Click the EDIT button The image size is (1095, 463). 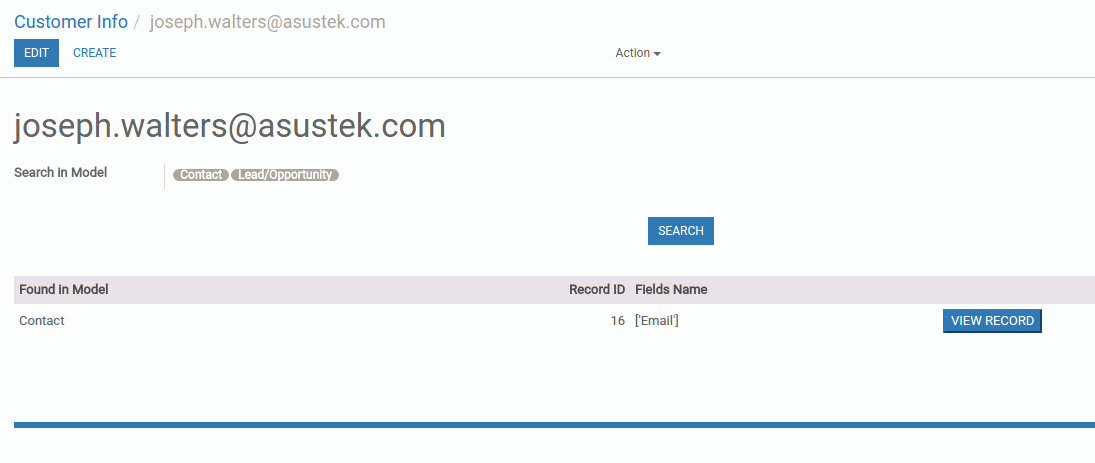click(36, 53)
